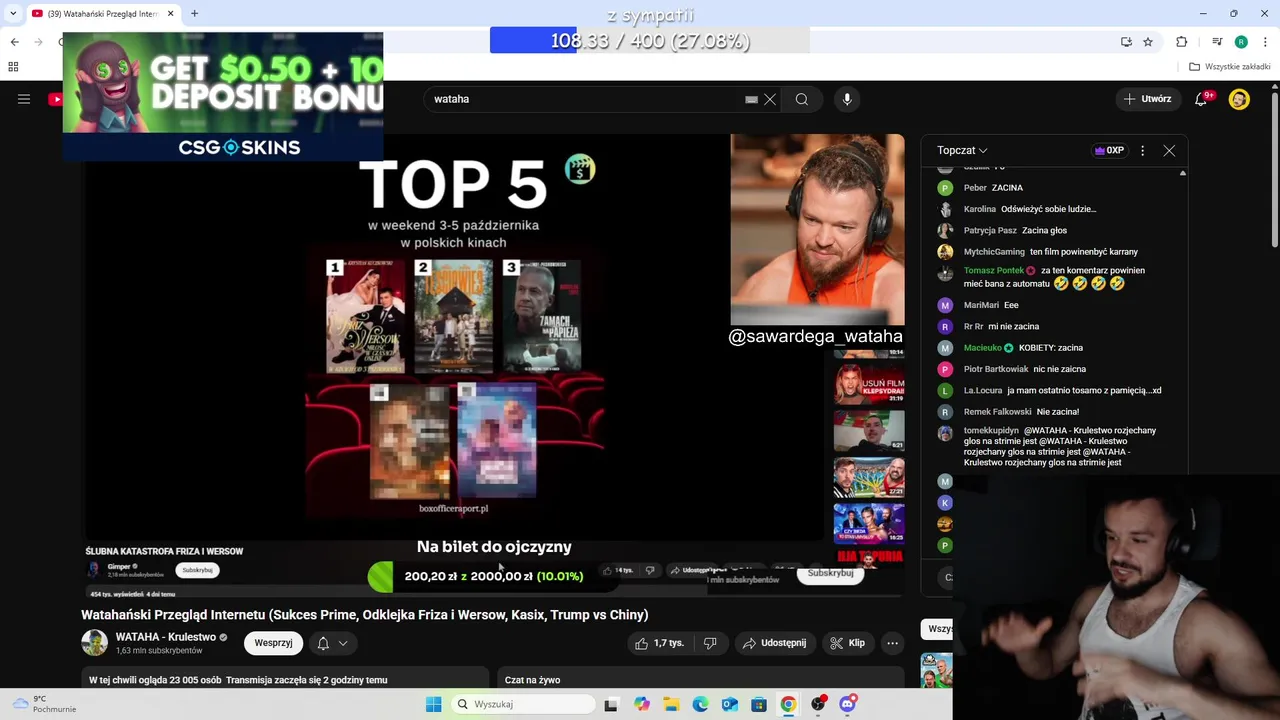This screenshot has width=1280, height=720.
Task: Join the channel with Wesprzyj button
Action: (x=273, y=643)
